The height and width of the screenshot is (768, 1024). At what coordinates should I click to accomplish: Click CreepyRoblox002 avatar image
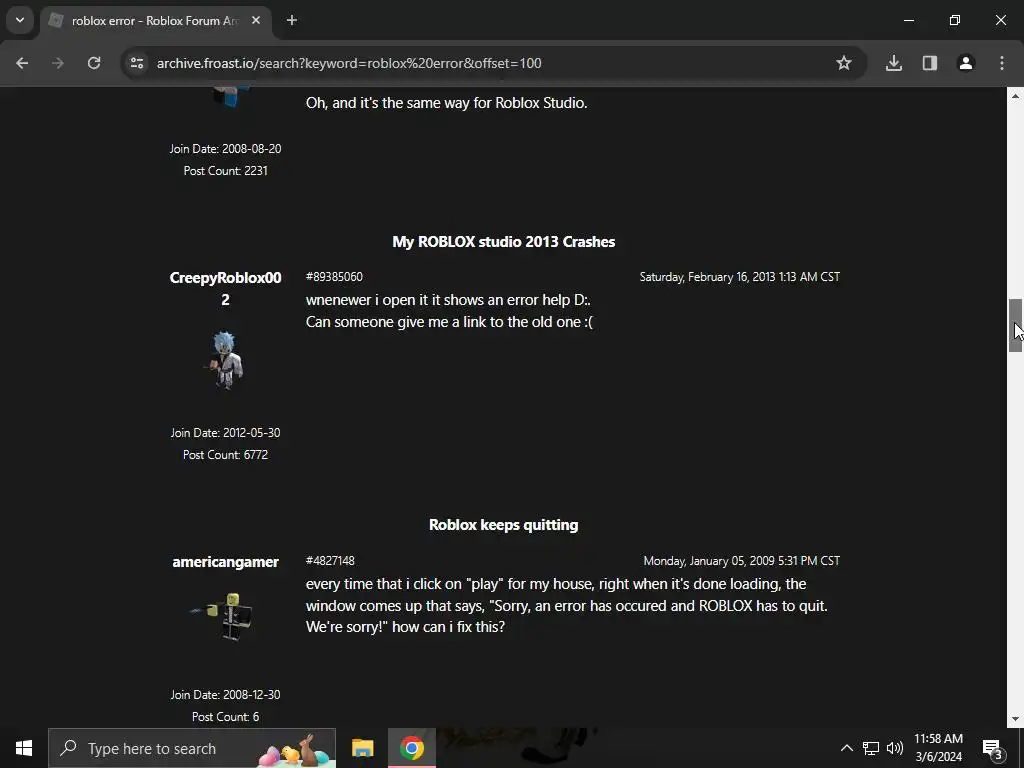pyautogui.click(x=225, y=360)
